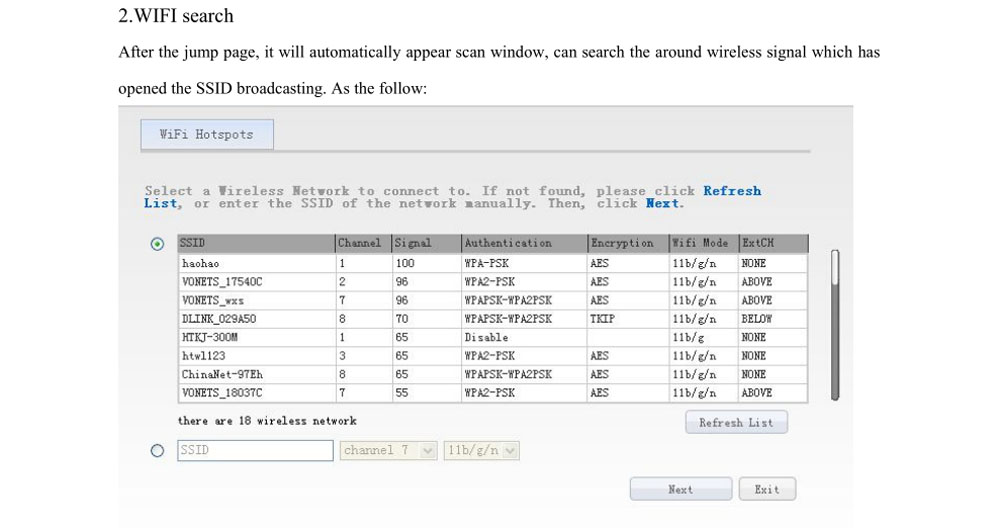Click signal value 55
This screenshot has height=528, width=1000.
[426, 392]
